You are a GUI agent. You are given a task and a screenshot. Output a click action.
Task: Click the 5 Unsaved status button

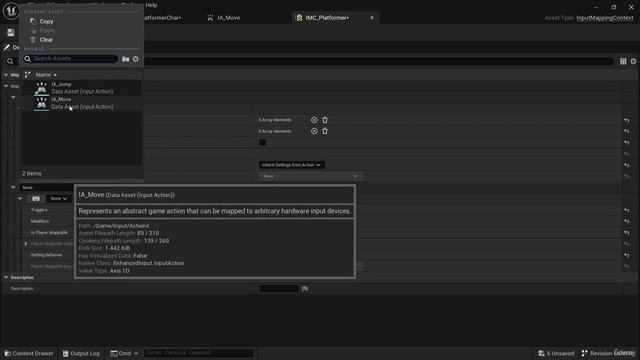(x=556, y=353)
